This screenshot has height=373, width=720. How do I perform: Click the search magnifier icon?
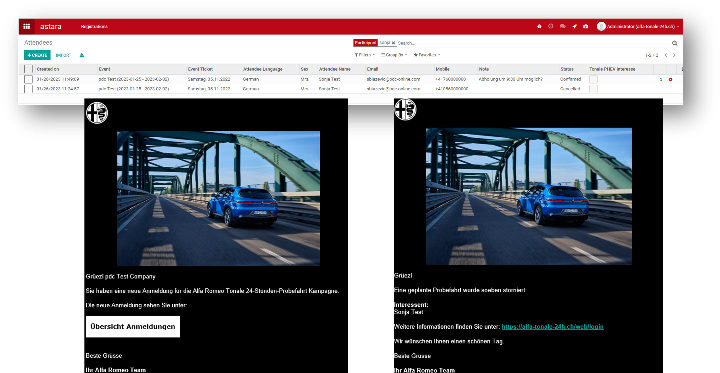675,43
